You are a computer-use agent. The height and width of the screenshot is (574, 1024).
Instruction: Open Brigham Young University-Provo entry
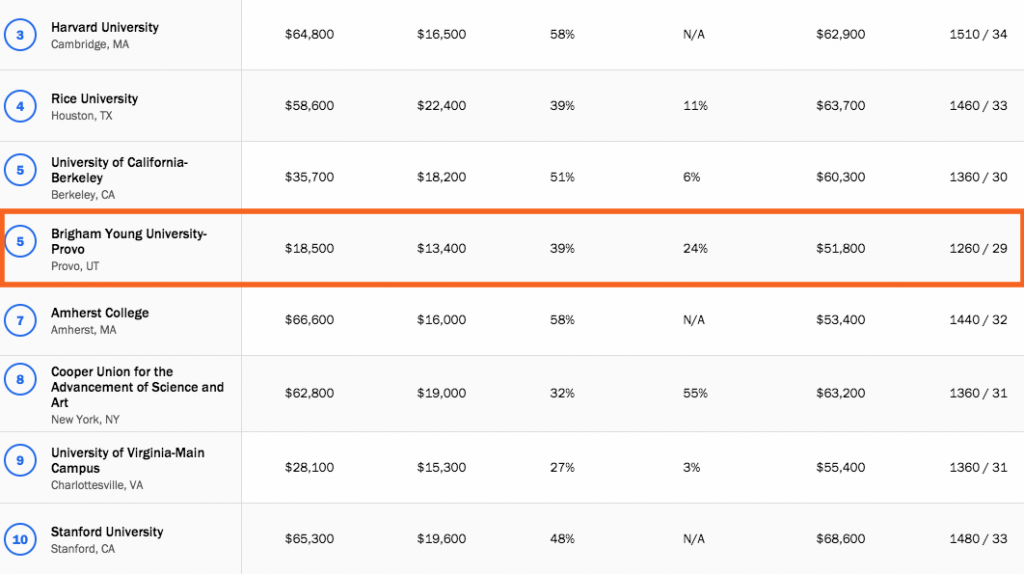coord(129,241)
